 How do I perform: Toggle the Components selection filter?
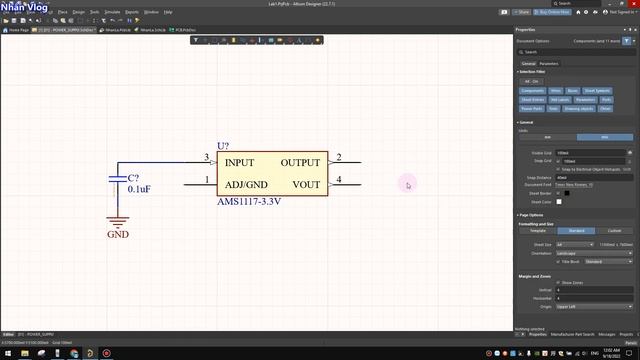pyautogui.click(x=533, y=91)
